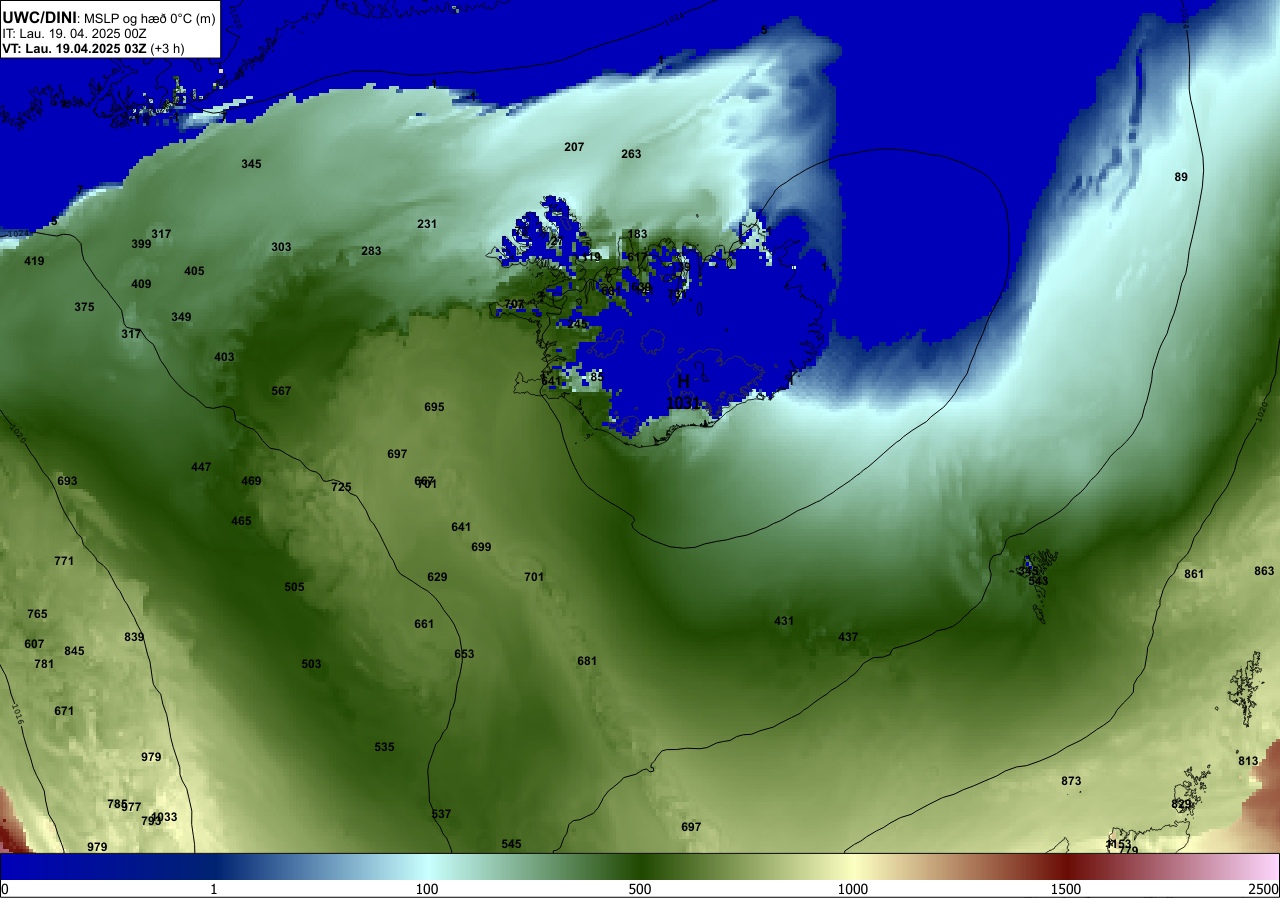Click the height value 863
Screen dimensions: 1280x898
click(1264, 571)
